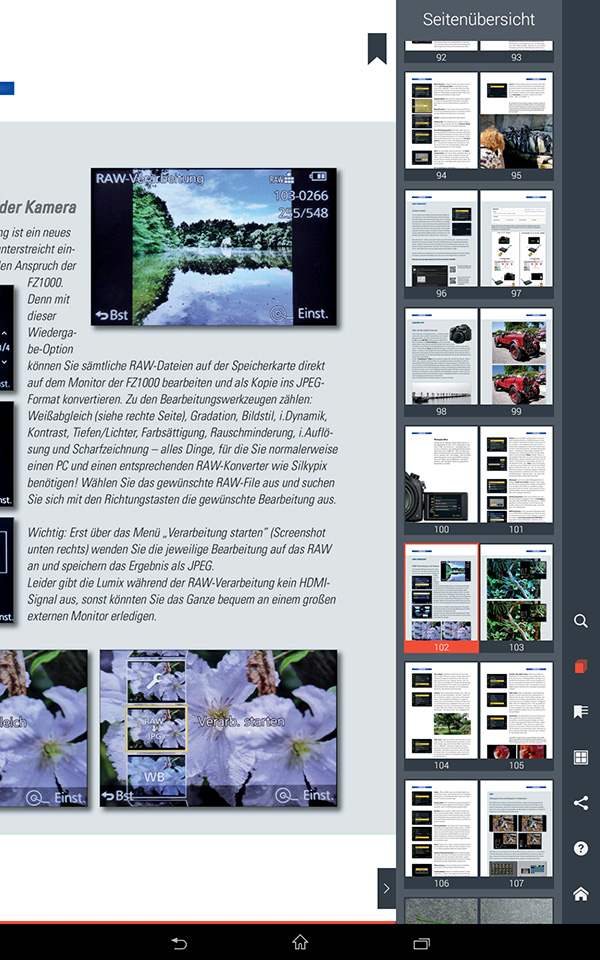The image size is (600, 960).
Task: Go to page 93 thumbnail
Action: click(x=516, y=52)
